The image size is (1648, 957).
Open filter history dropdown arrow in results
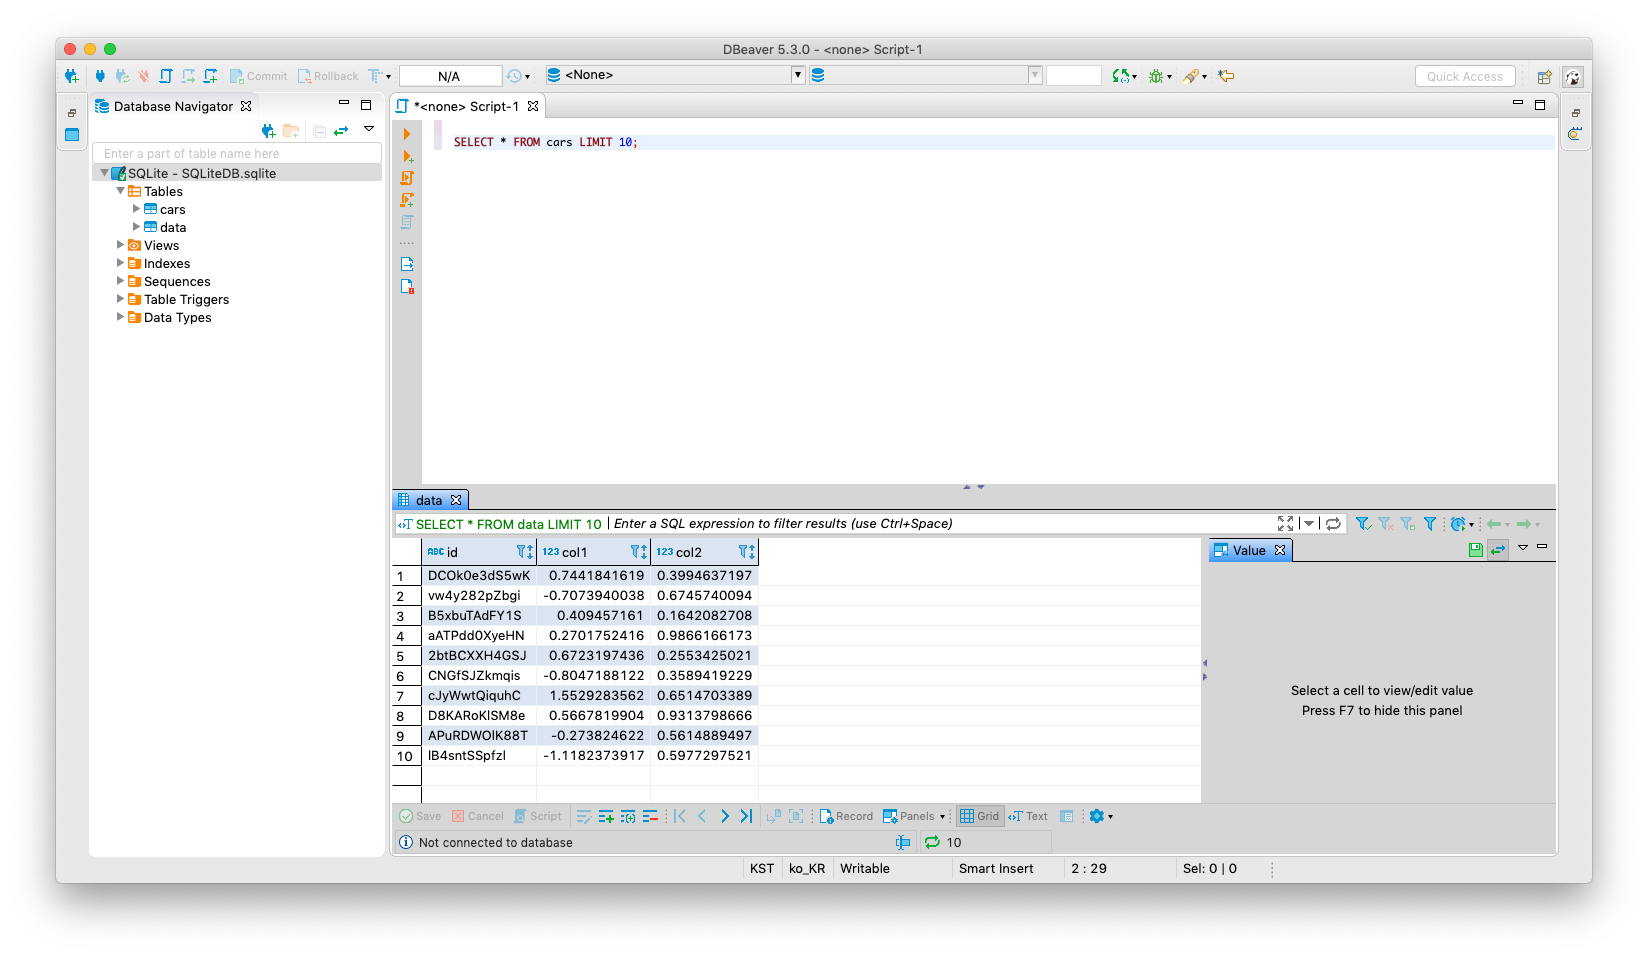(1308, 524)
